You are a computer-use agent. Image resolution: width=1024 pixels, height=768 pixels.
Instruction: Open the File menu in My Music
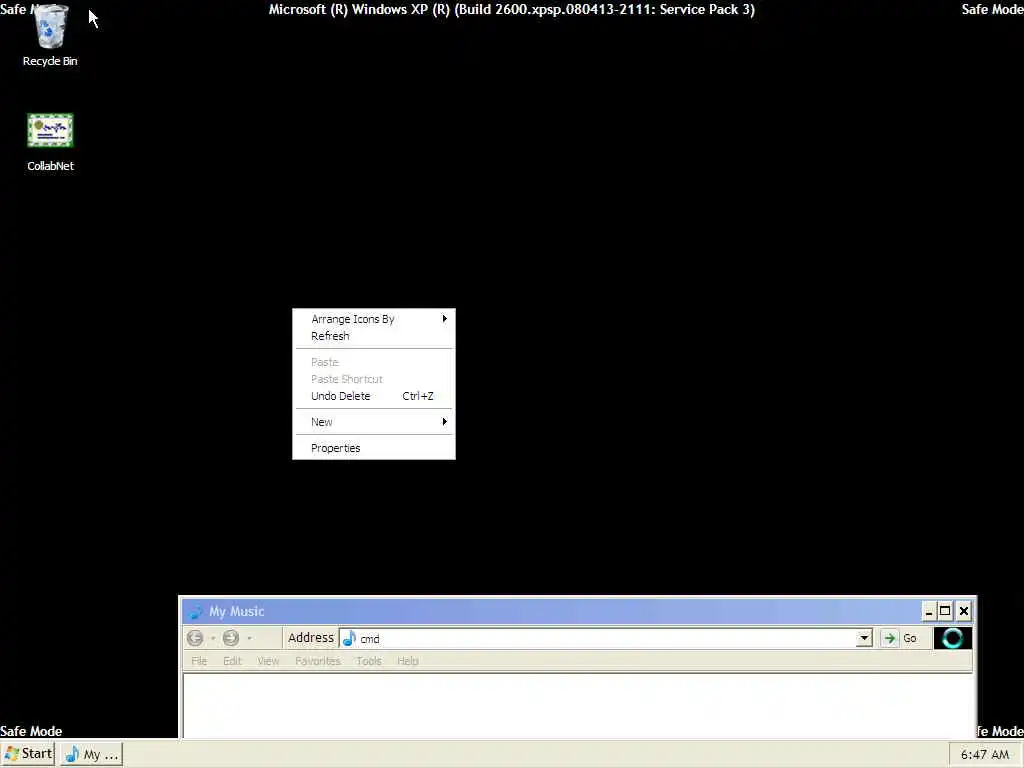[199, 661]
